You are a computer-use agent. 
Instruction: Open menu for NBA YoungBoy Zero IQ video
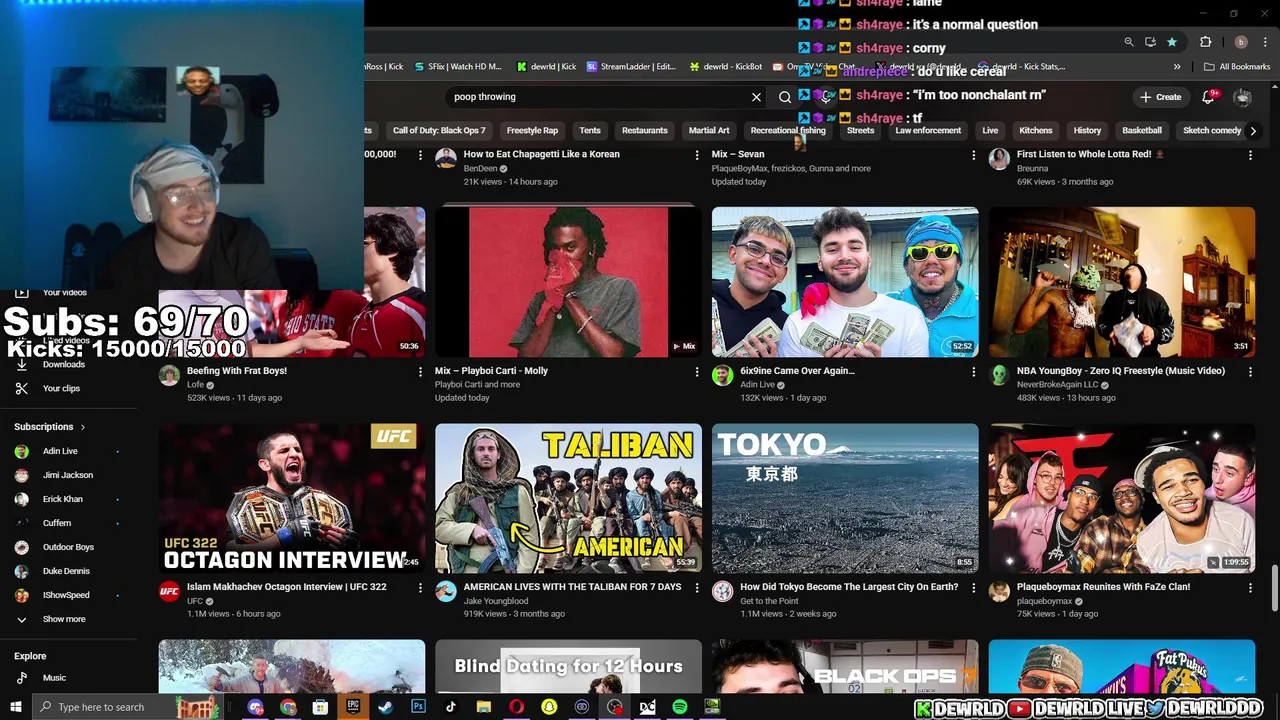pyautogui.click(x=1250, y=371)
